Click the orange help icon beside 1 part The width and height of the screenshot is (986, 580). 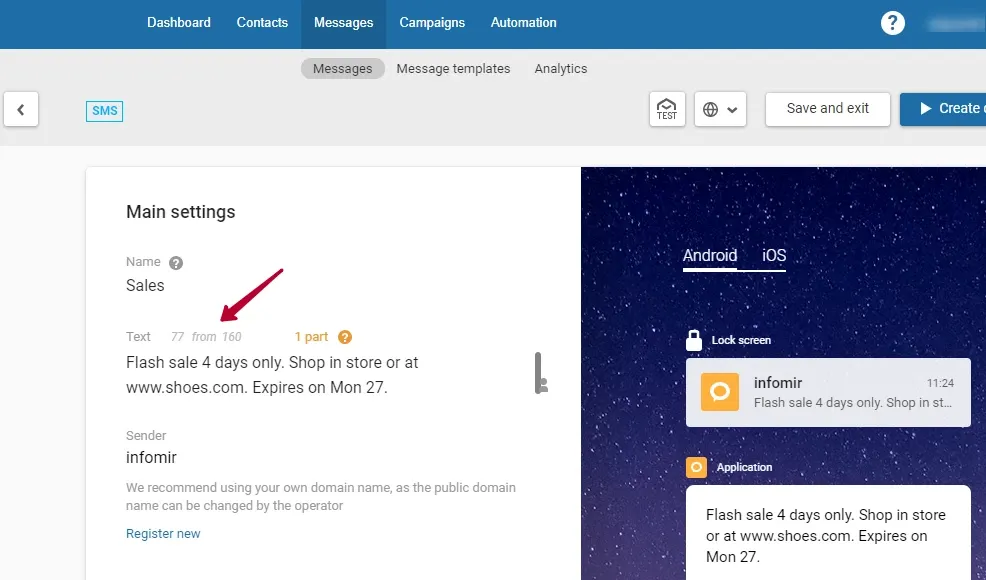[x=345, y=337]
